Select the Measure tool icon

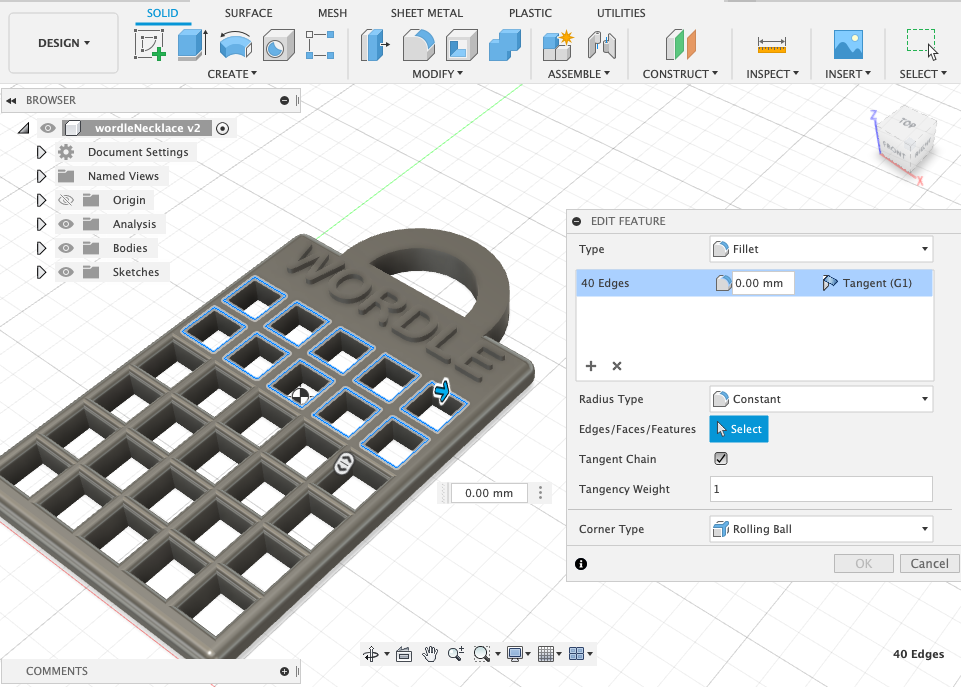tap(772, 45)
